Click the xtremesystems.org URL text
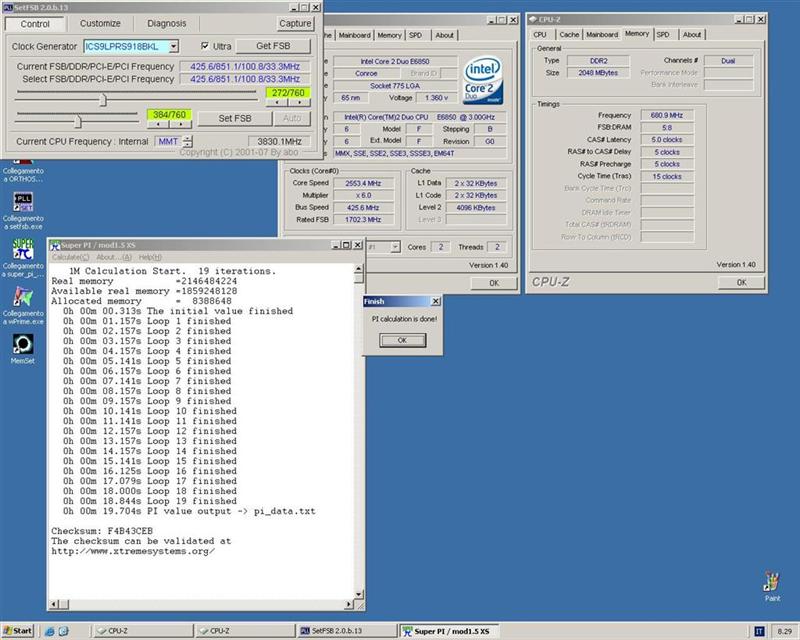The height and width of the screenshot is (640, 800). click(x=133, y=551)
